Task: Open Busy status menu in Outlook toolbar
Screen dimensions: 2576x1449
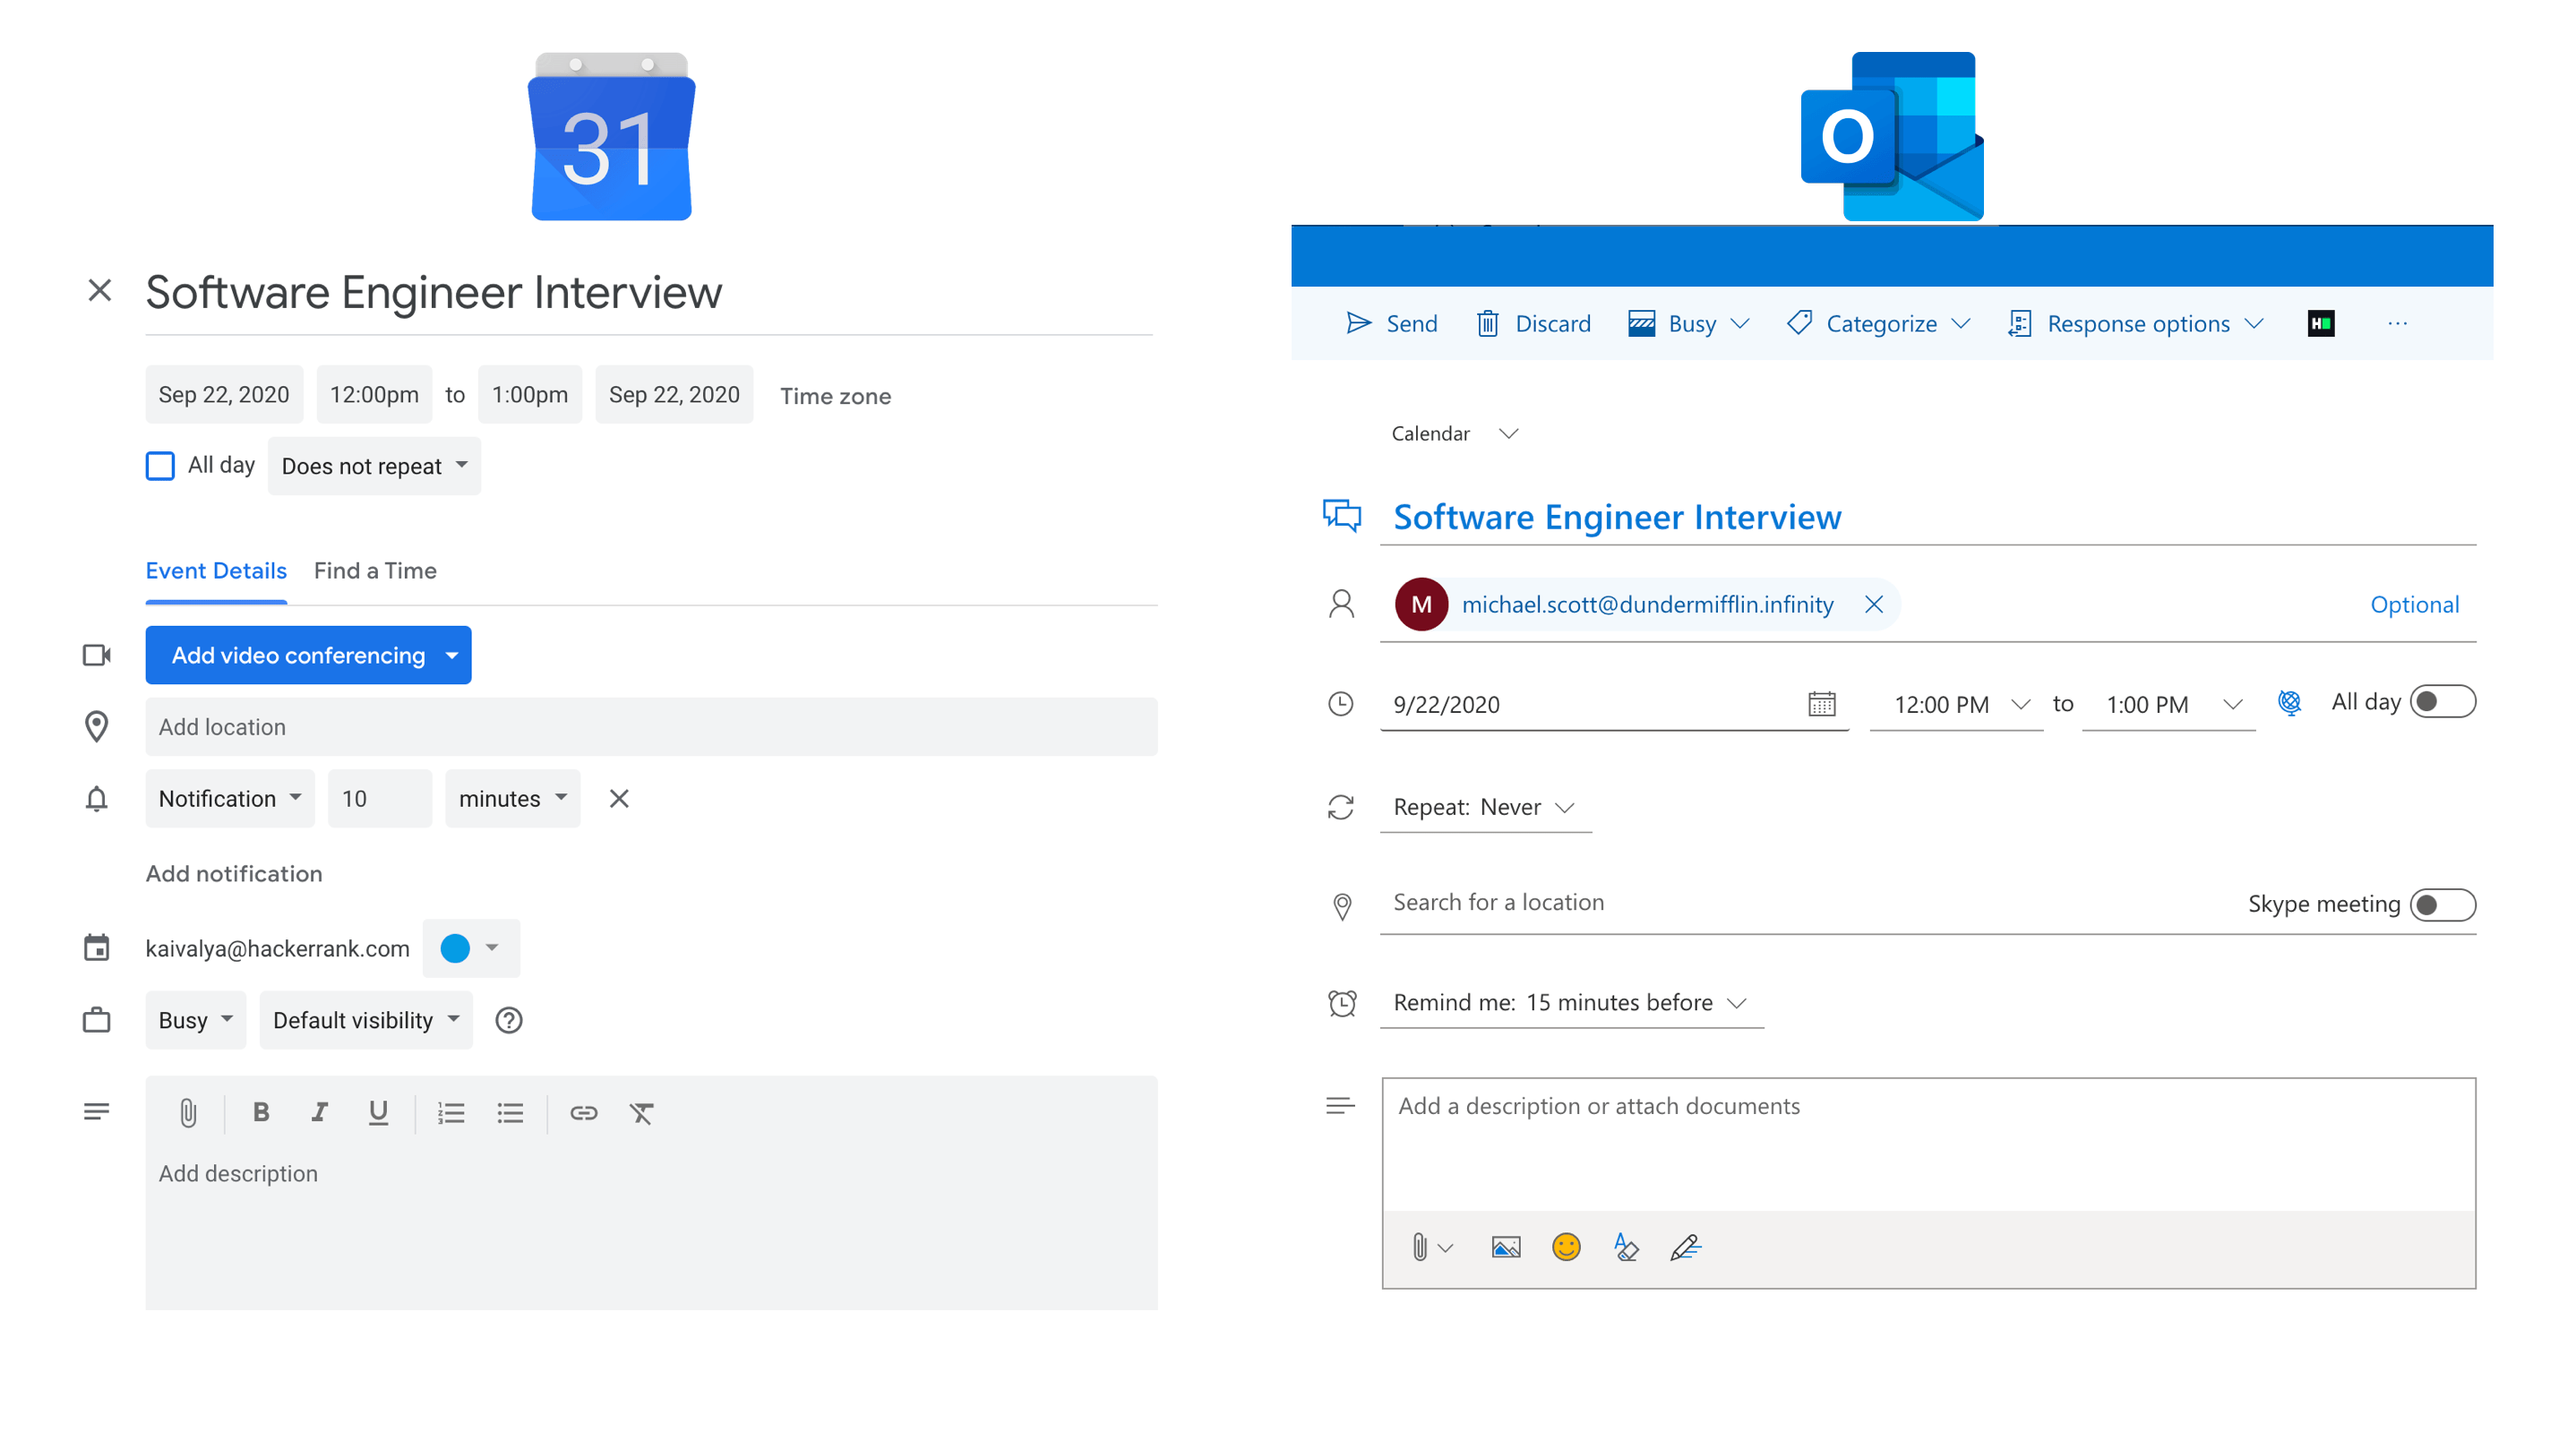Action: point(1688,323)
